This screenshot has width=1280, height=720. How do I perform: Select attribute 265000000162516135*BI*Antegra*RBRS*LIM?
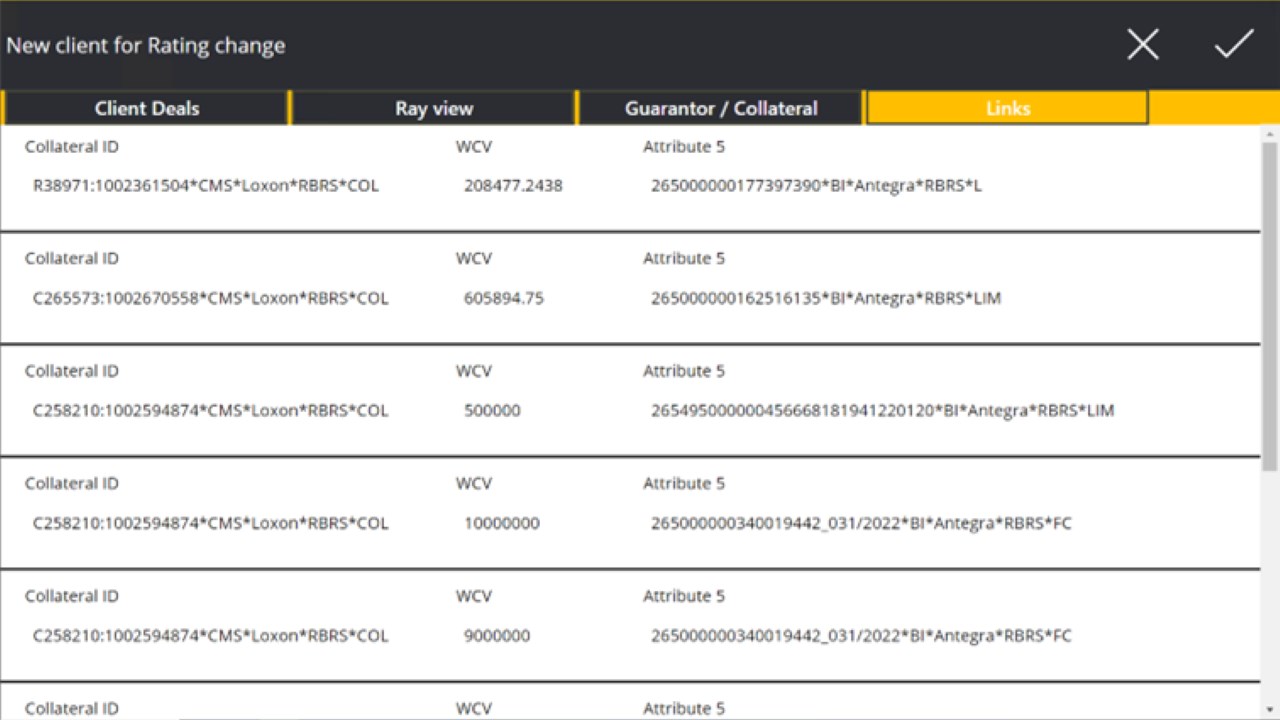tap(826, 298)
